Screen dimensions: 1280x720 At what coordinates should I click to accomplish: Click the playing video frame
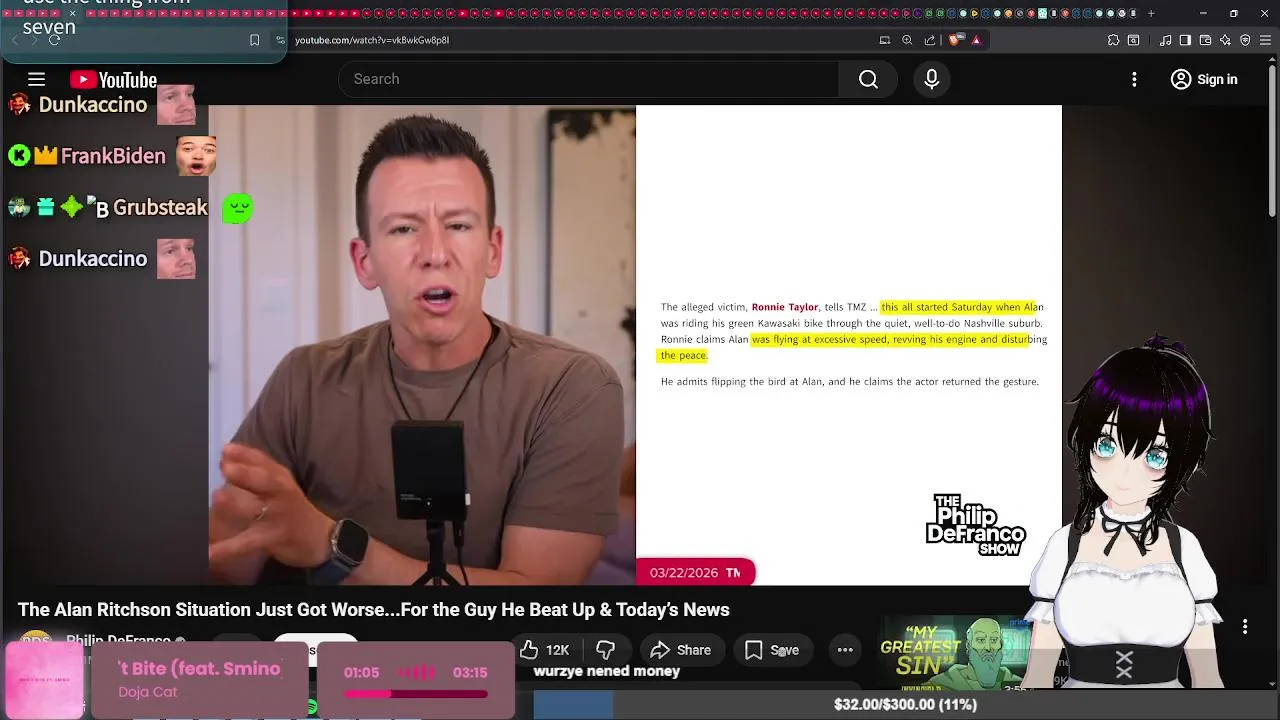pos(635,345)
